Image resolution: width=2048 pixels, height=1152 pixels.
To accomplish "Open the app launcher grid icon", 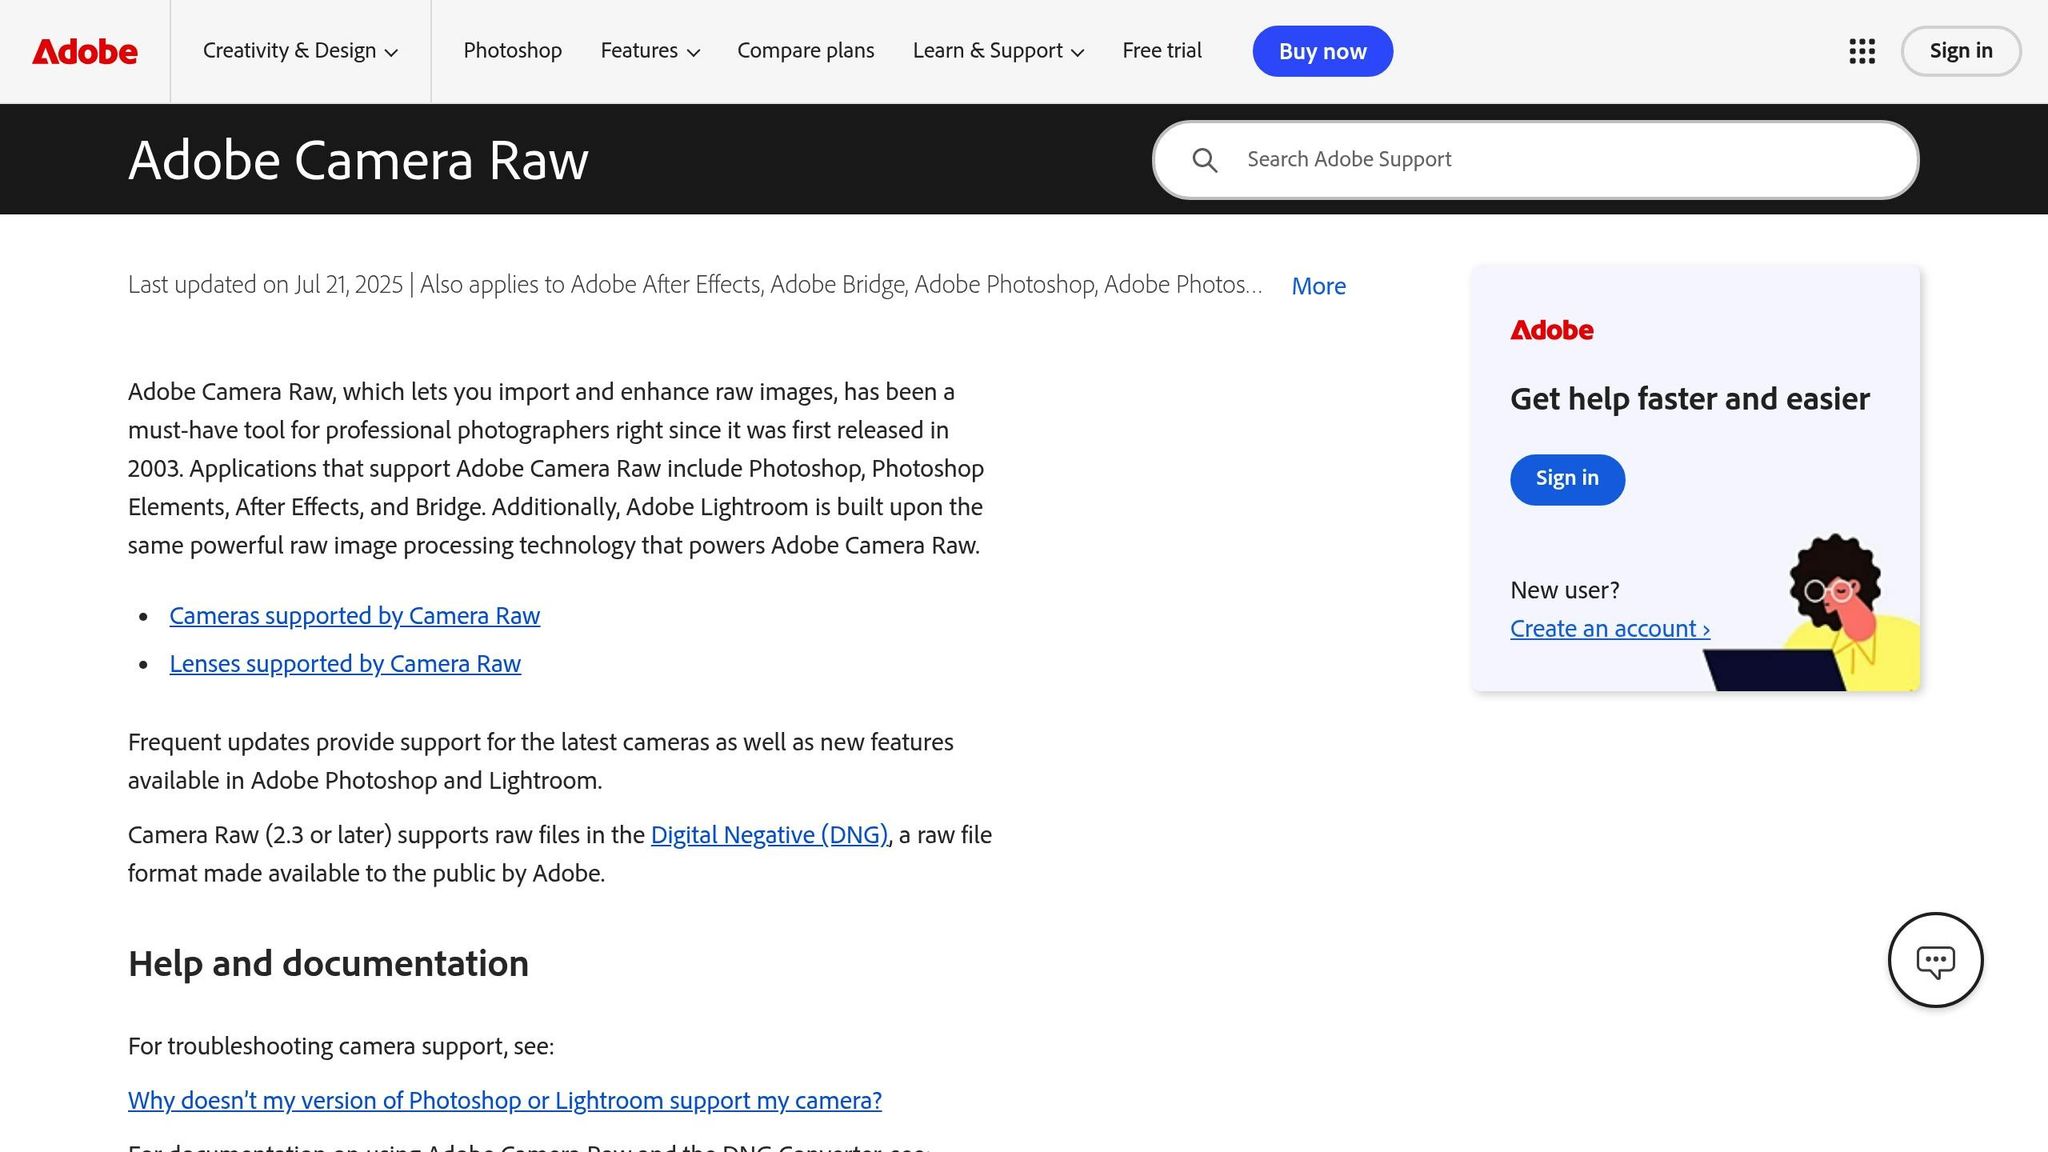I will coord(1861,51).
